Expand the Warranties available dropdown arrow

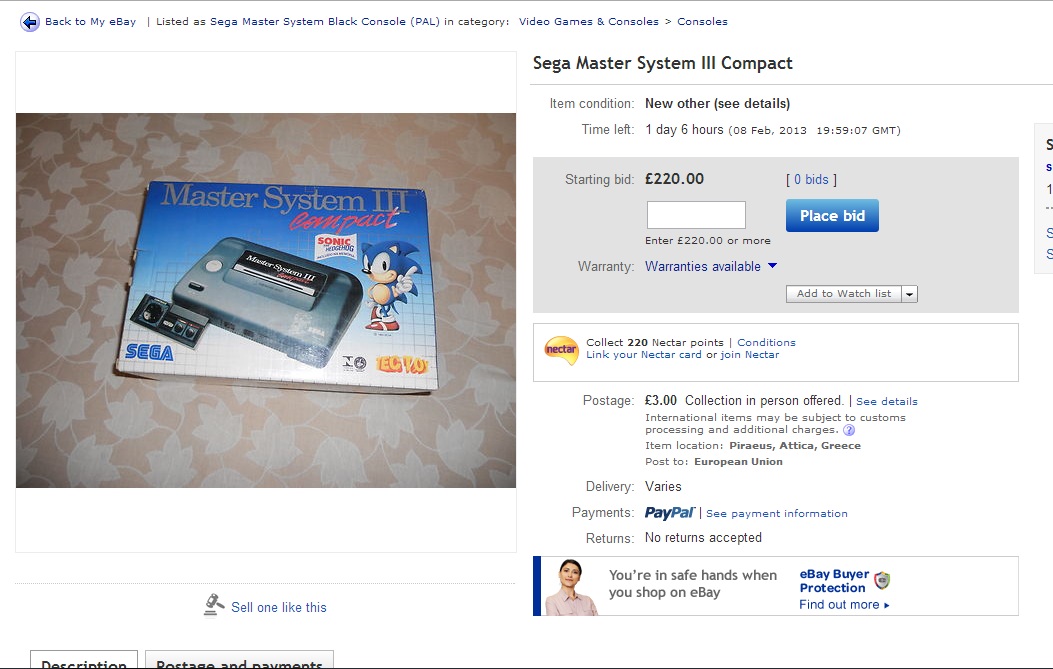[772, 266]
